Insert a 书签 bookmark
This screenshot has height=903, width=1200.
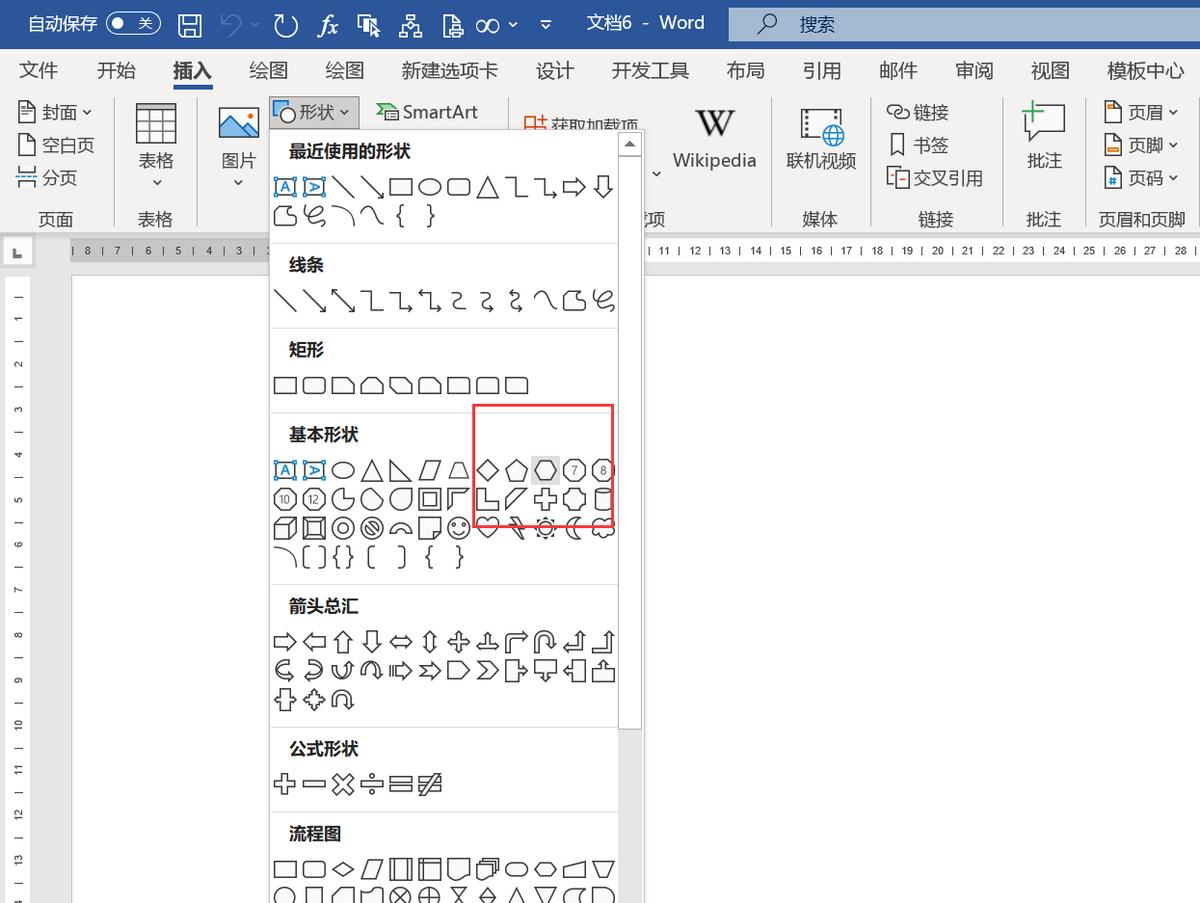[918, 145]
